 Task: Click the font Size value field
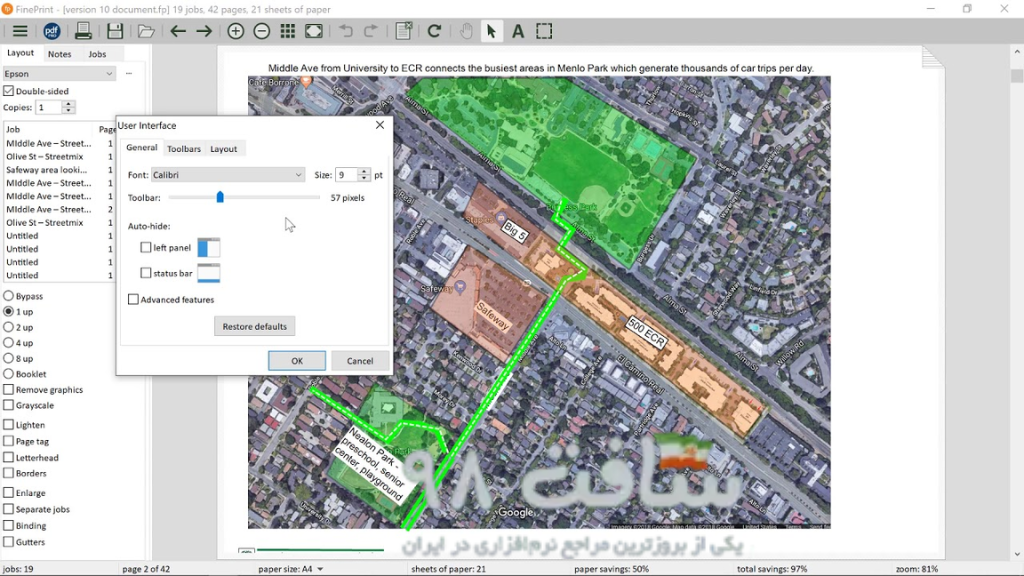[x=346, y=174]
